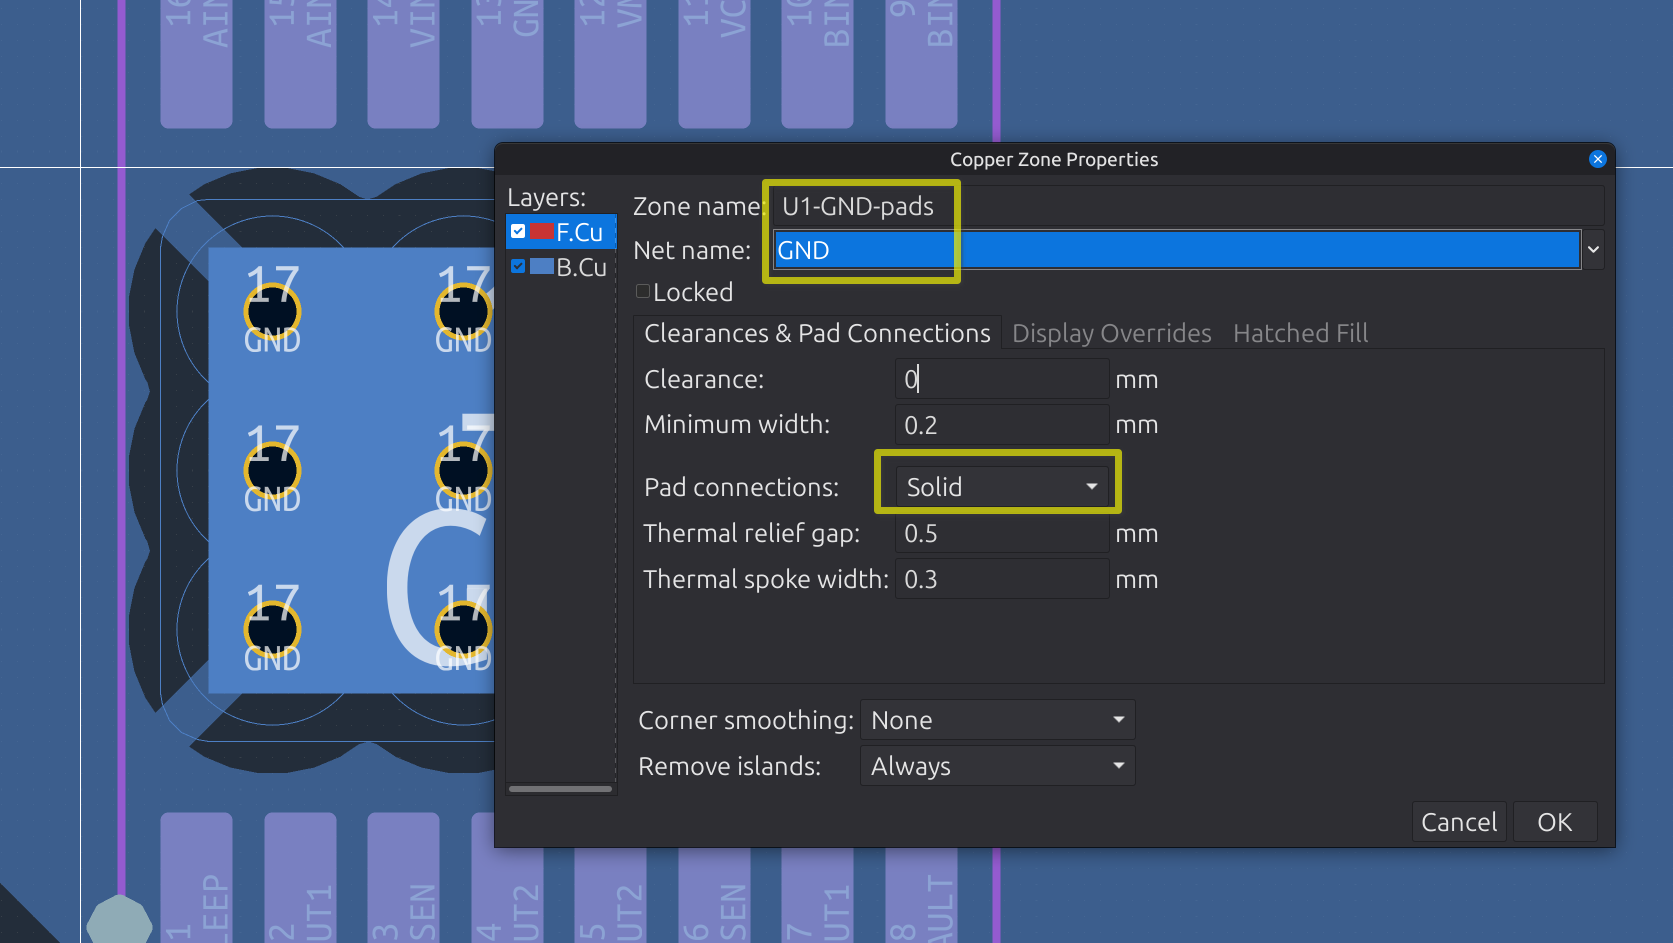This screenshot has height=943, width=1673.
Task: Click the Minimum width field
Action: 1002,425
